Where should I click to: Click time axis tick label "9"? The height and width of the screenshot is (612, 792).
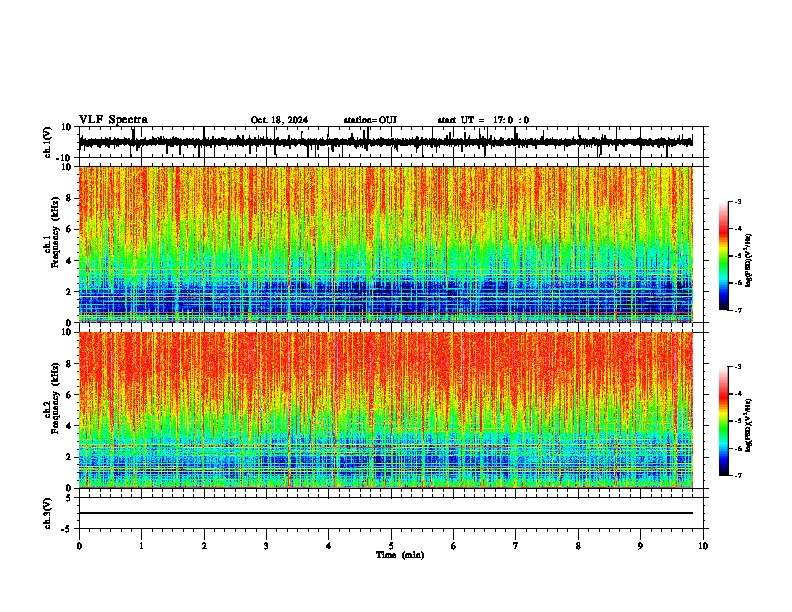(x=640, y=546)
